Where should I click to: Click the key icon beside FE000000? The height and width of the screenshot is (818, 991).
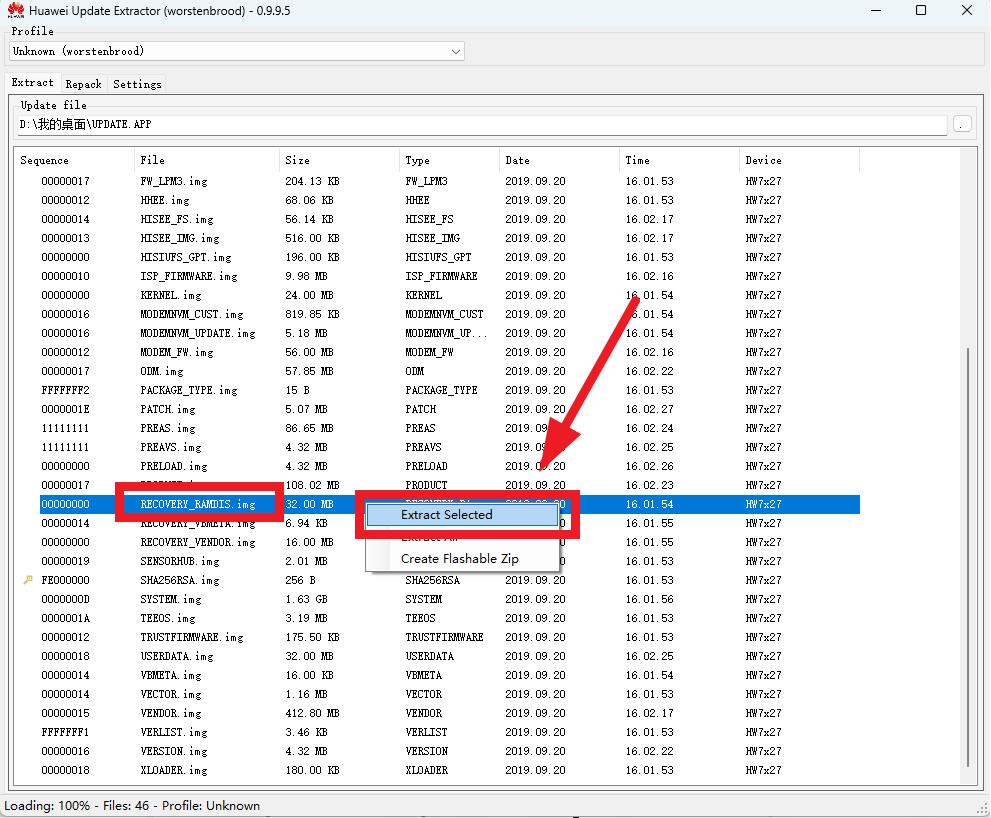[x=28, y=580]
